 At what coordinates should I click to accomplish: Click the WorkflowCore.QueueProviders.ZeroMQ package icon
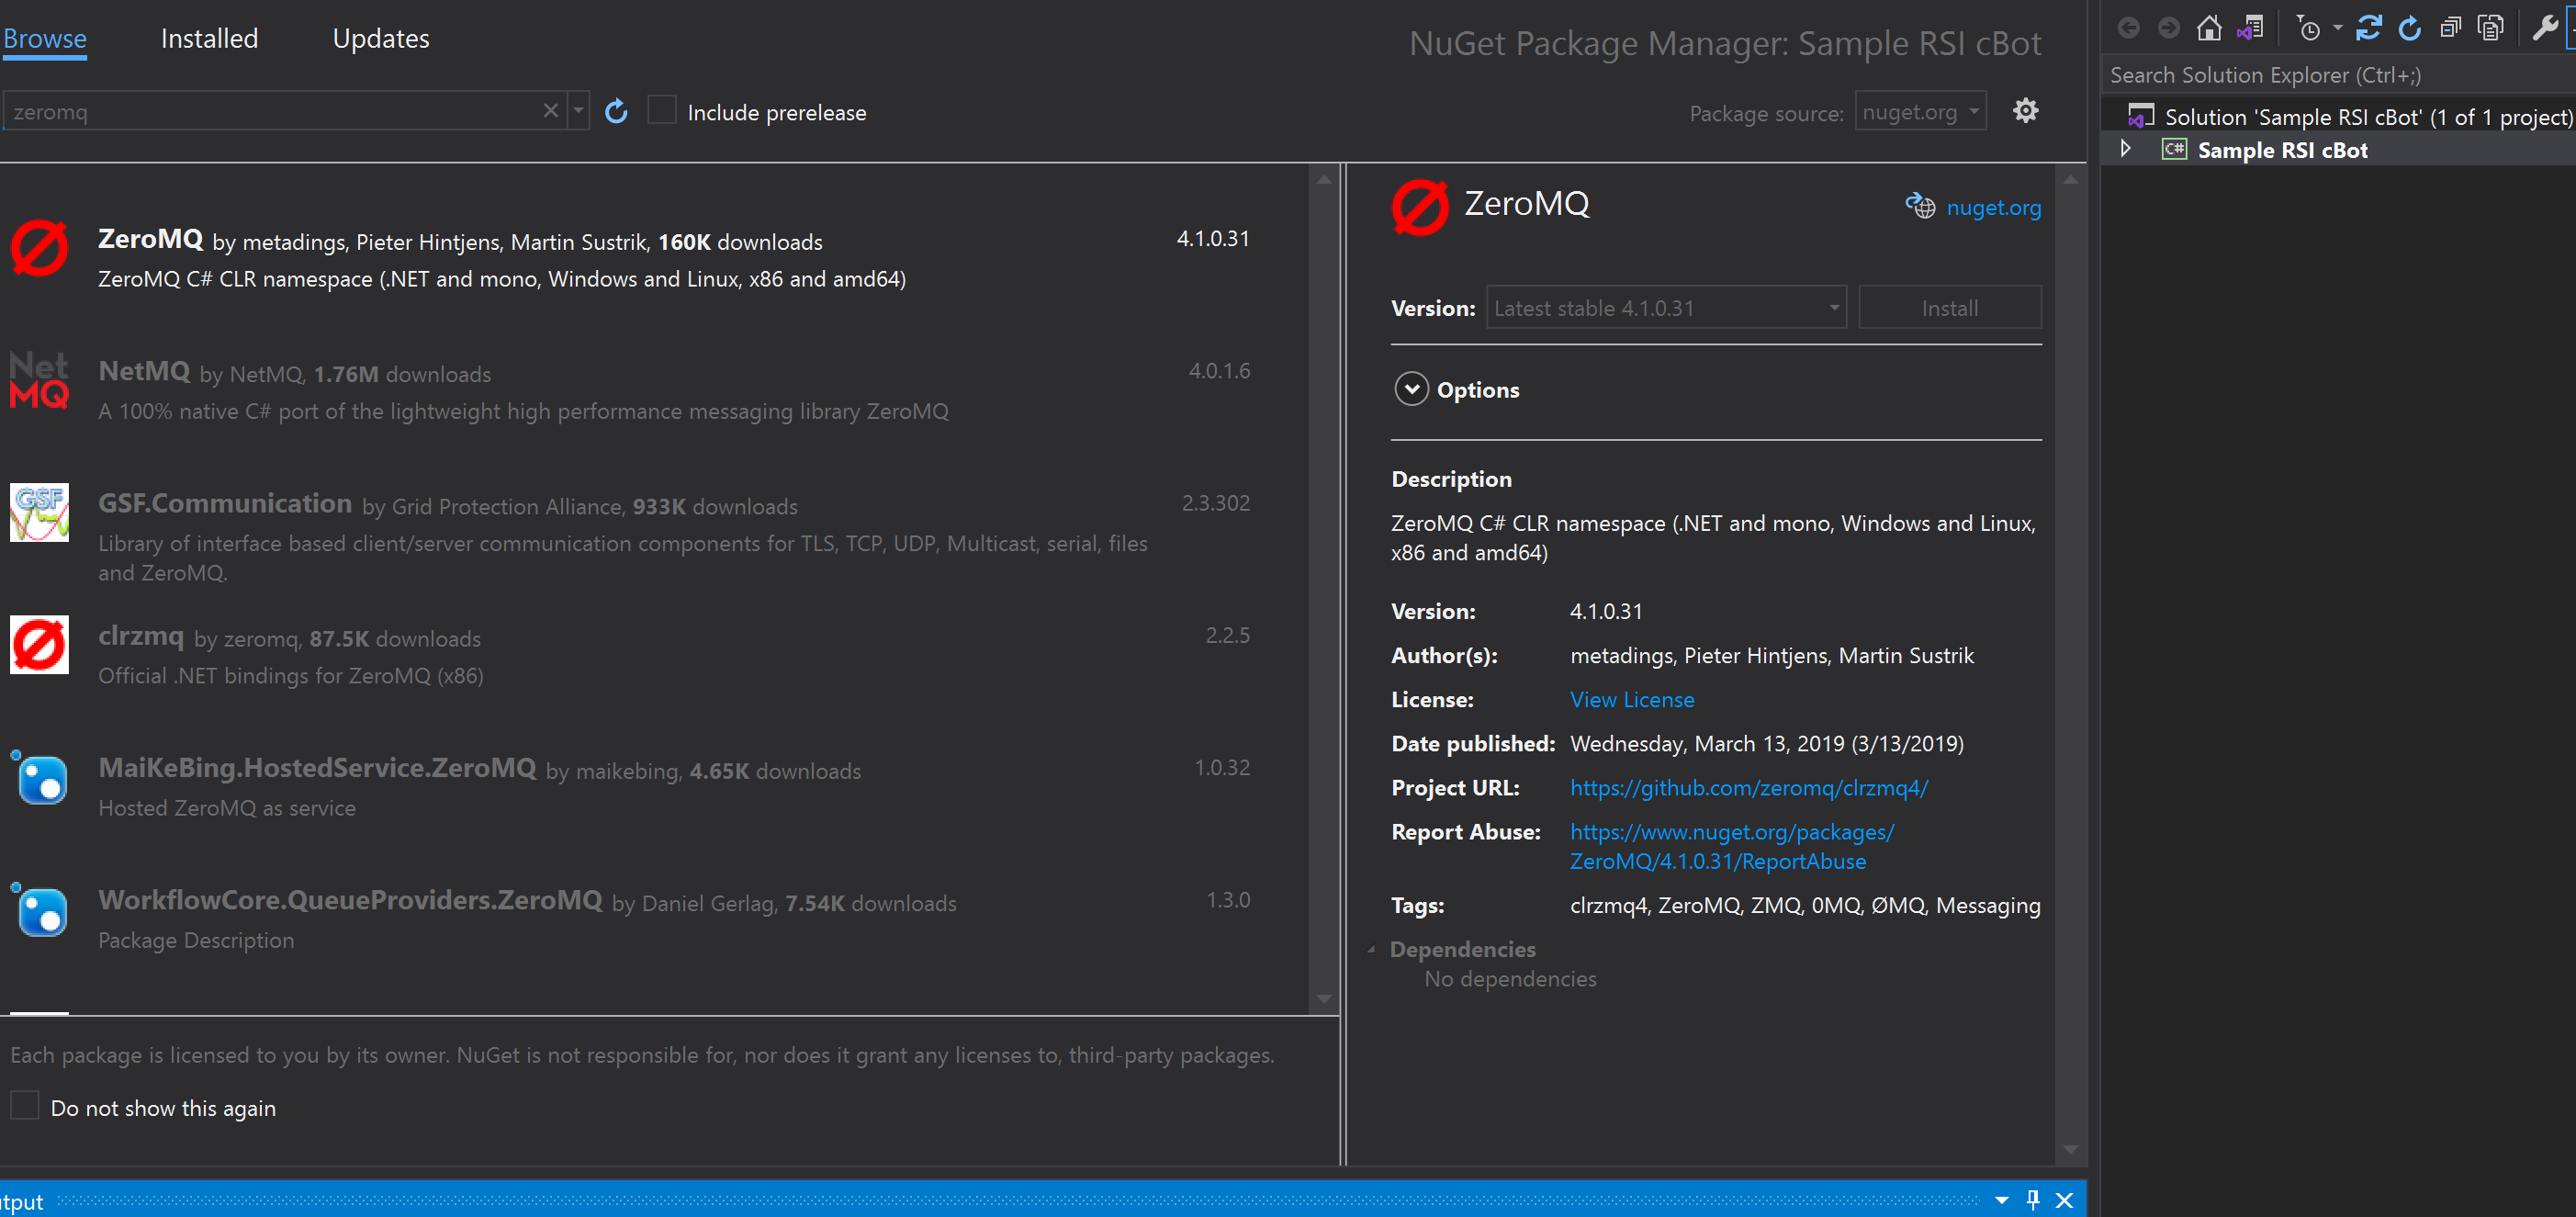click(x=39, y=909)
